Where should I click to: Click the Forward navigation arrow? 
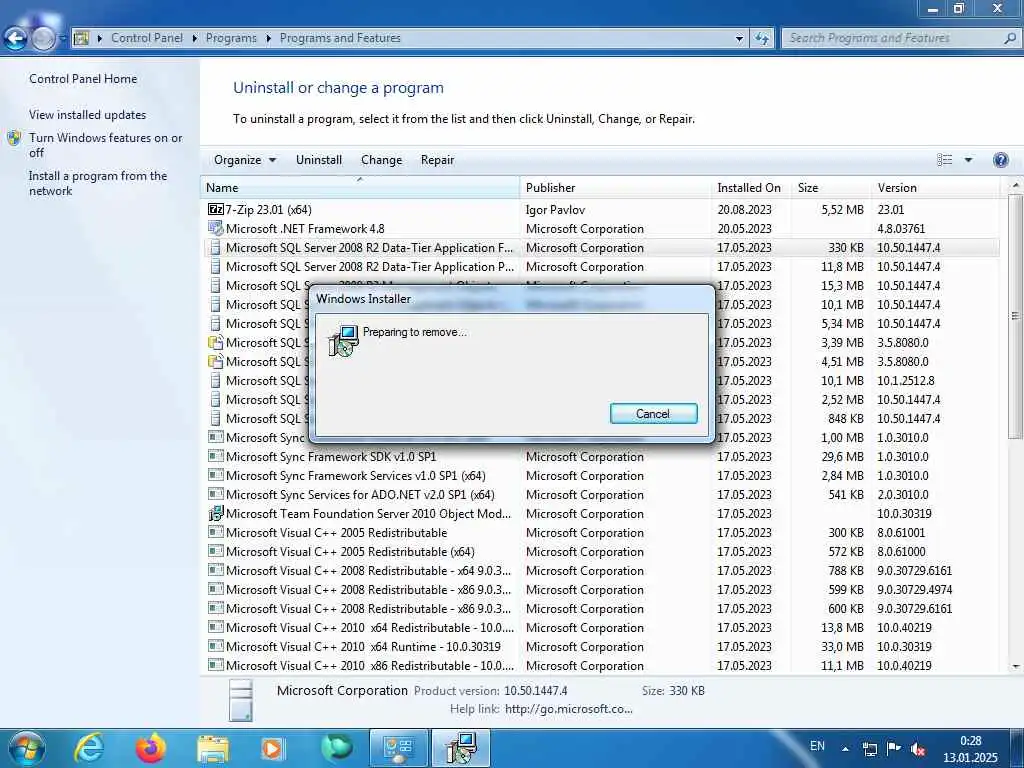tap(43, 39)
